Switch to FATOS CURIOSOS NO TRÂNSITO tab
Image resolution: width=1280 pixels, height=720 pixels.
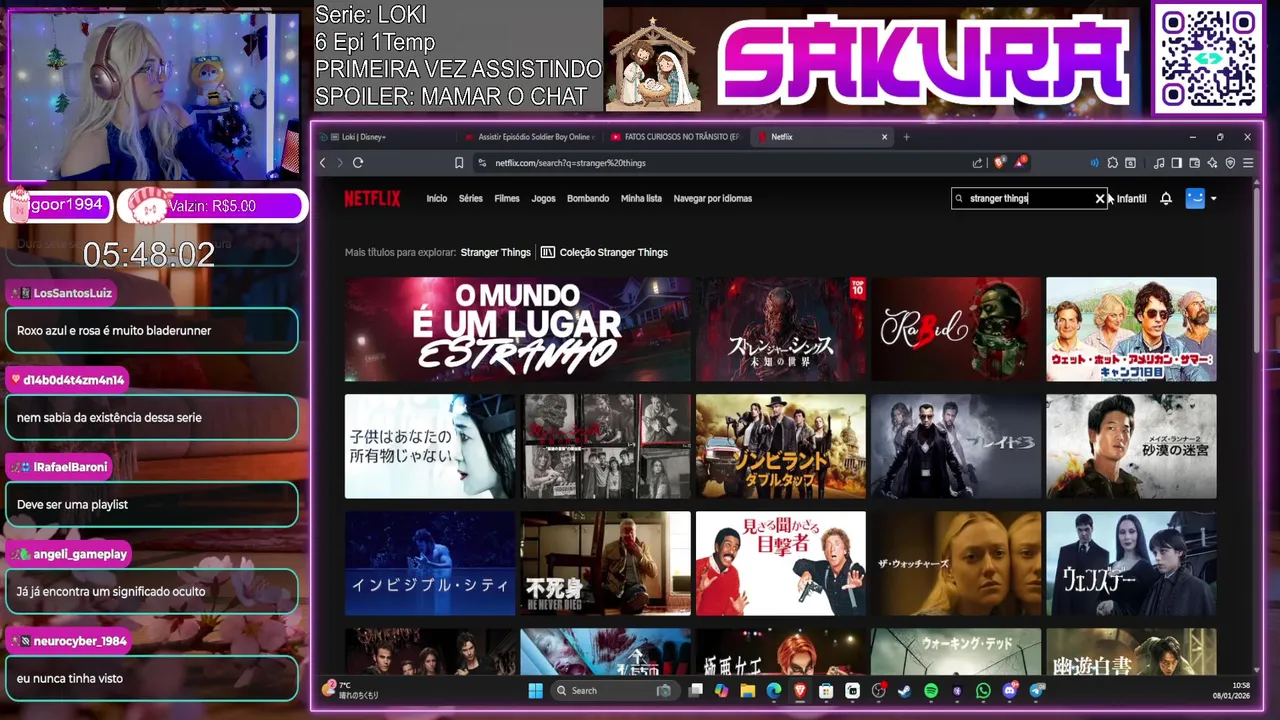(676, 137)
